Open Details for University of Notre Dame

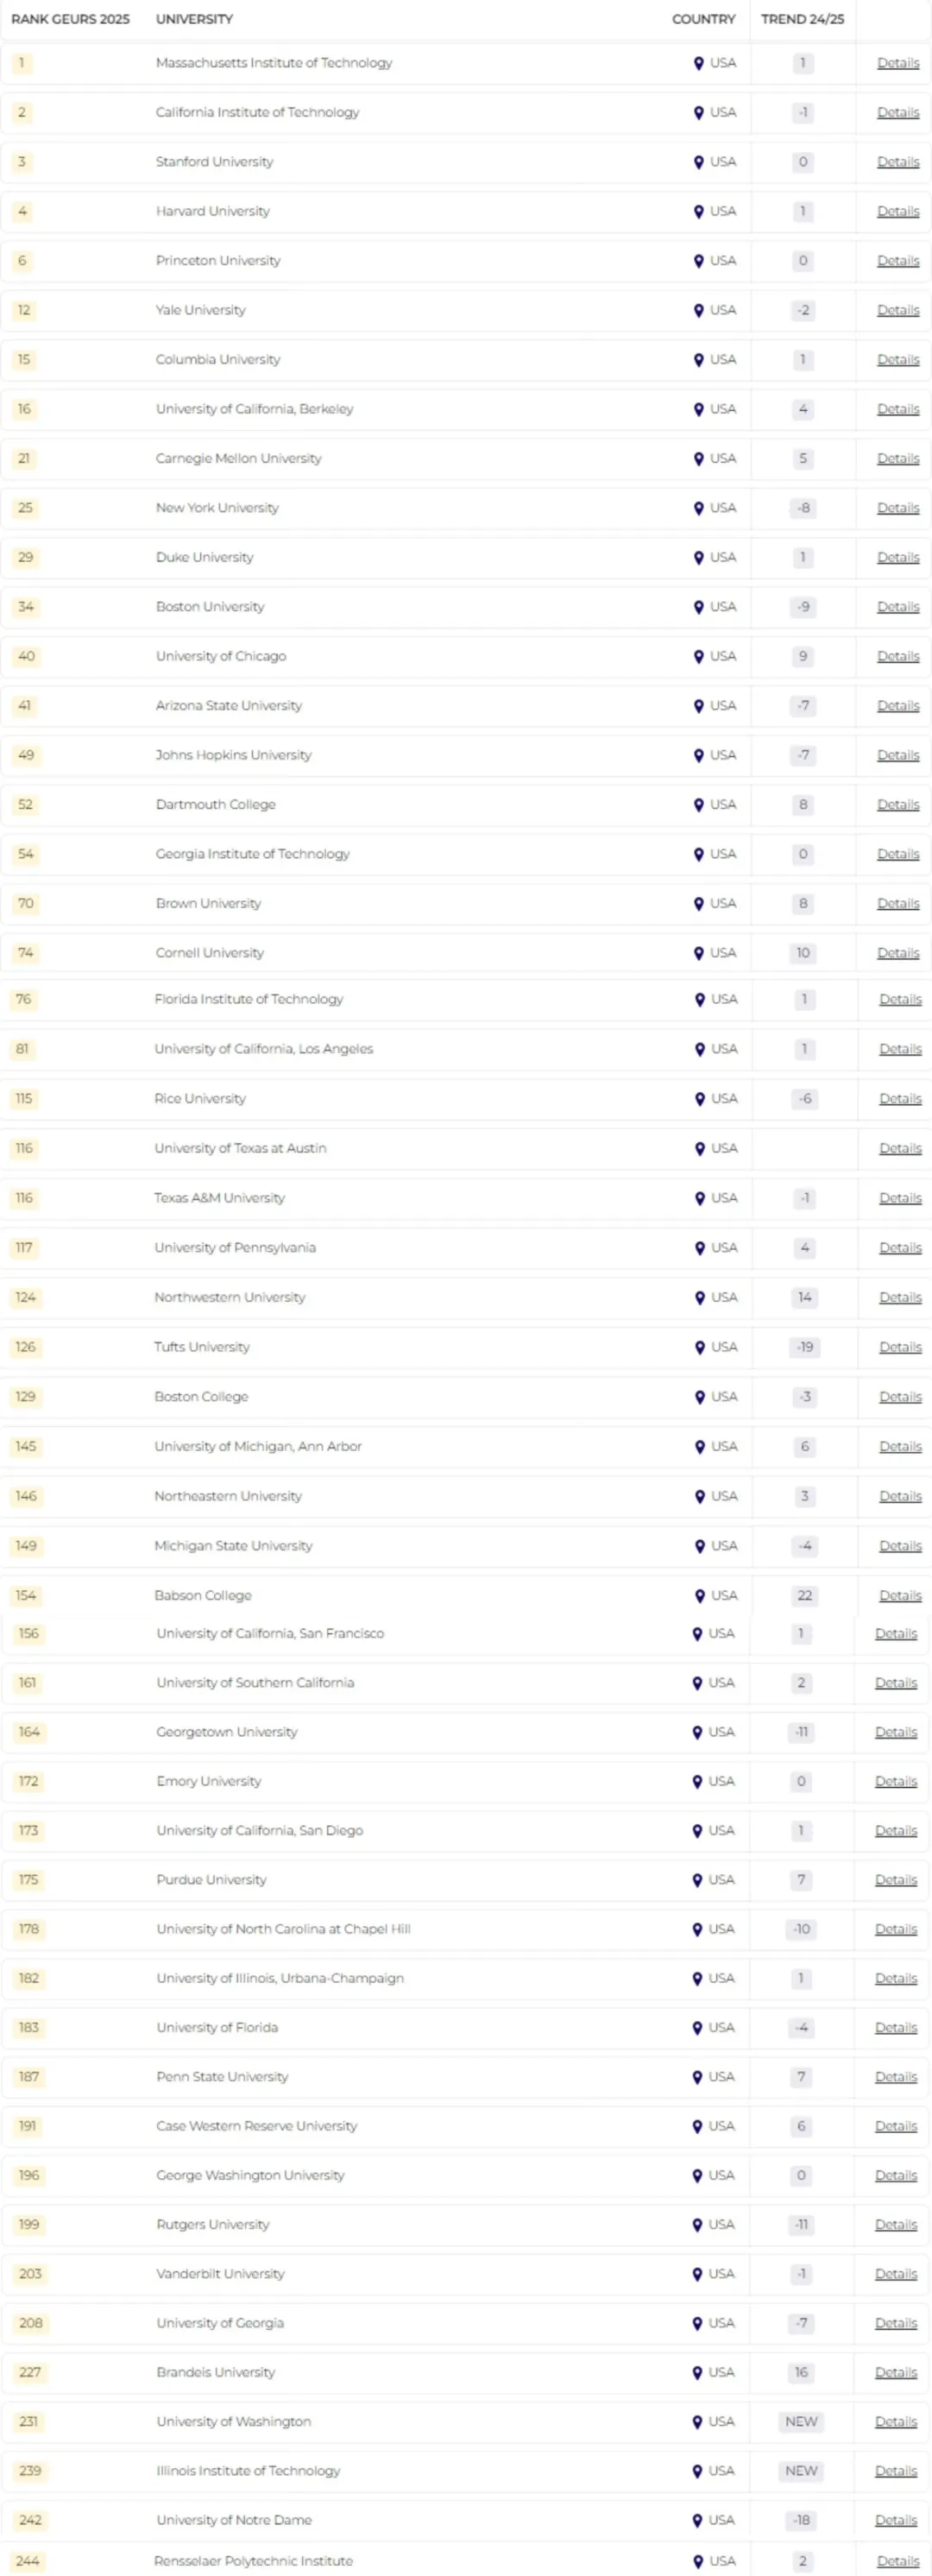897,2520
